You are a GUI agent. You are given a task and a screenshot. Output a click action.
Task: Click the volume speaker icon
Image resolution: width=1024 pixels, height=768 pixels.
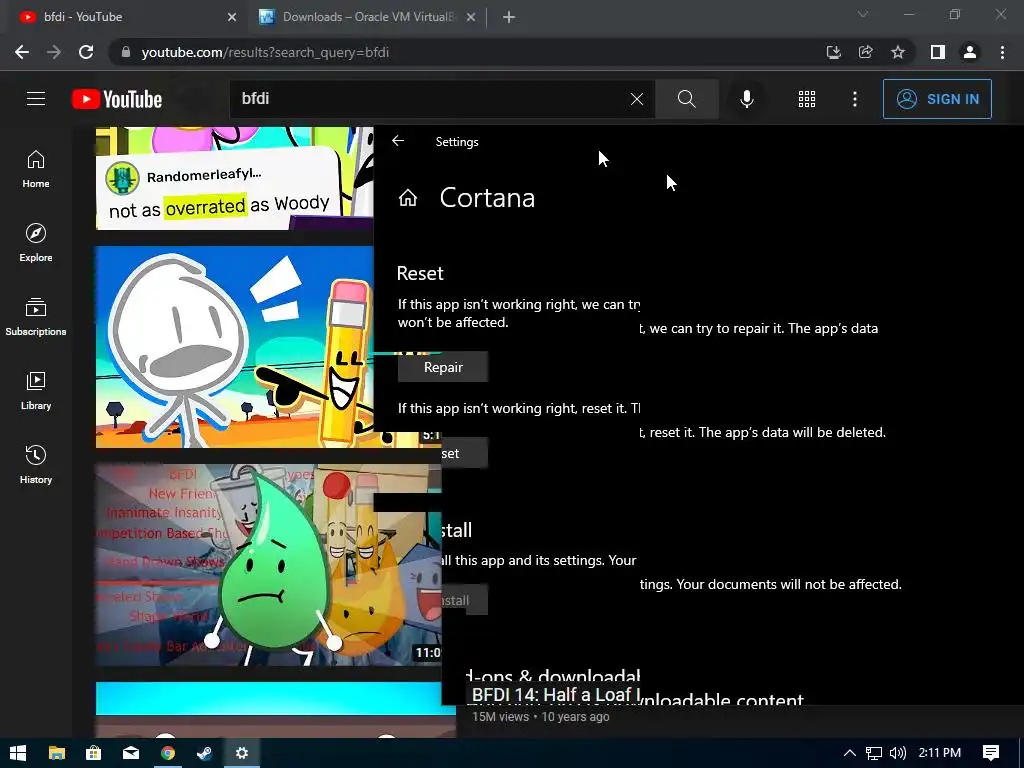[898, 753]
